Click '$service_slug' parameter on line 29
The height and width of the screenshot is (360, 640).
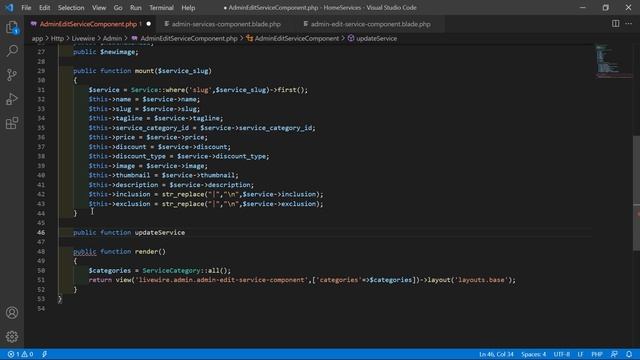tap(183, 71)
